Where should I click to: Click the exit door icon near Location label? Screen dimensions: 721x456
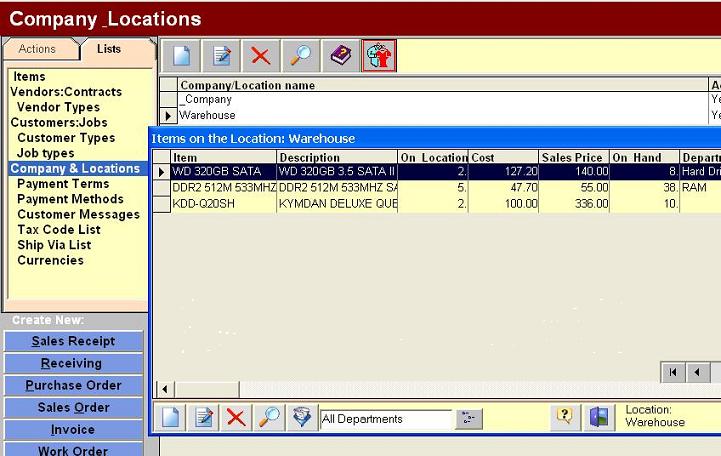pyautogui.click(x=598, y=417)
